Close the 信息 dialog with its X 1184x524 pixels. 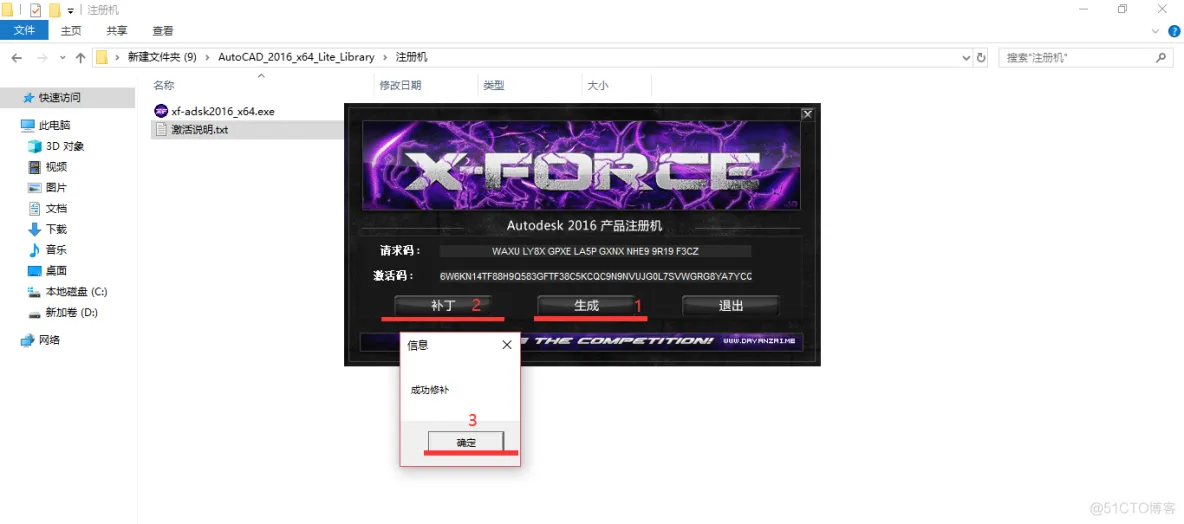507,345
